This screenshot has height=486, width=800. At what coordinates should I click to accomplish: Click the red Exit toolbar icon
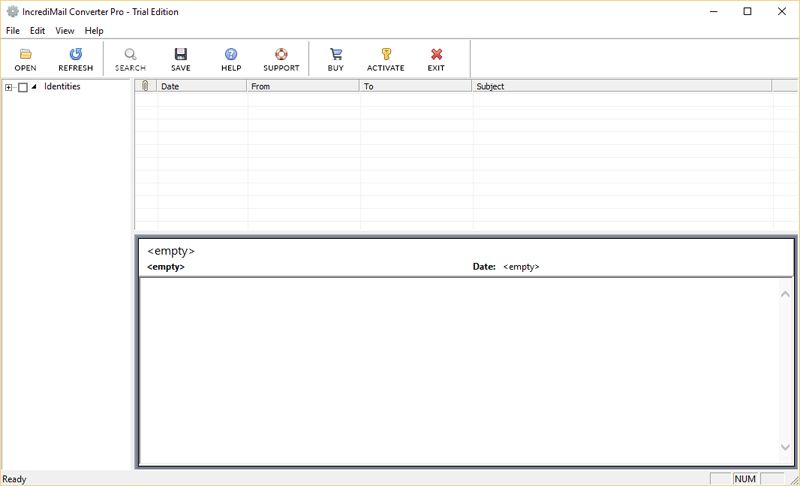pos(436,55)
